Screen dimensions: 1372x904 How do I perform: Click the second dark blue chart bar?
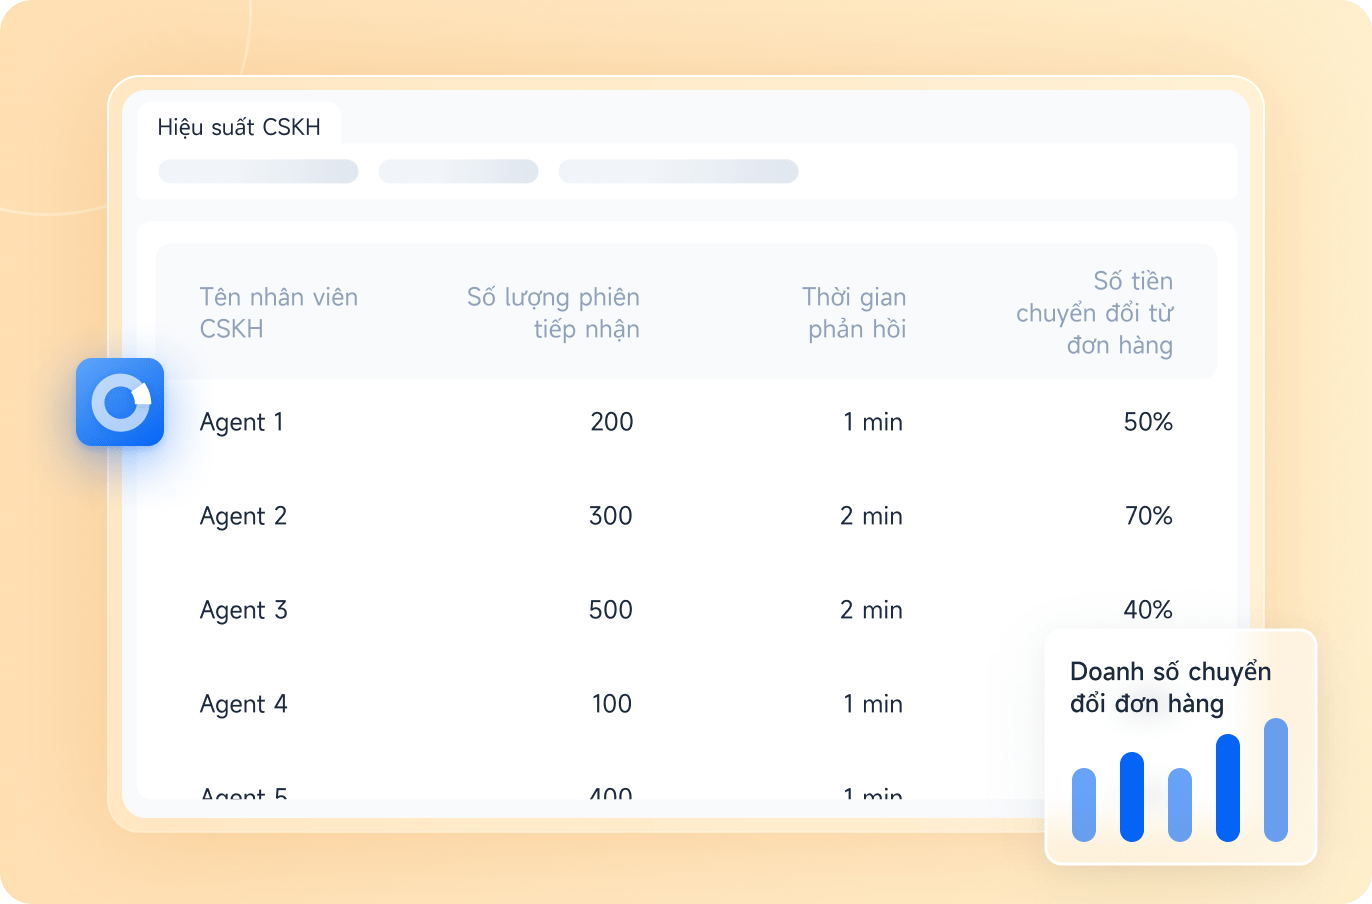point(1132,796)
